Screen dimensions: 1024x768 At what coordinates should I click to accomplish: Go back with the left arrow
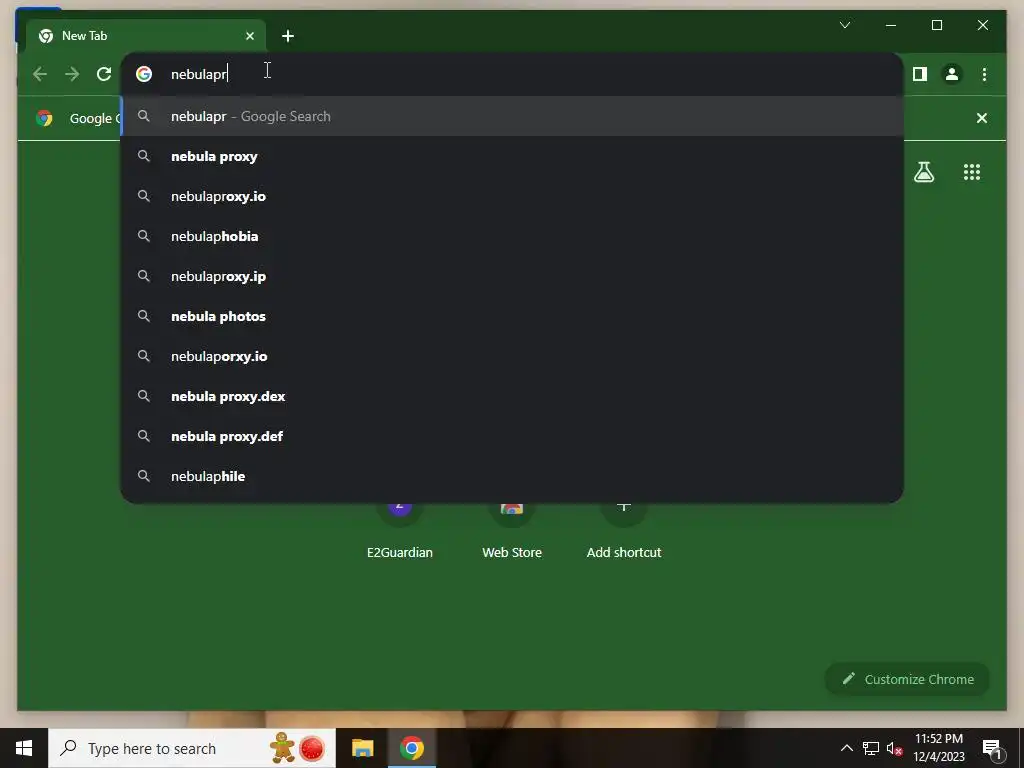40,74
